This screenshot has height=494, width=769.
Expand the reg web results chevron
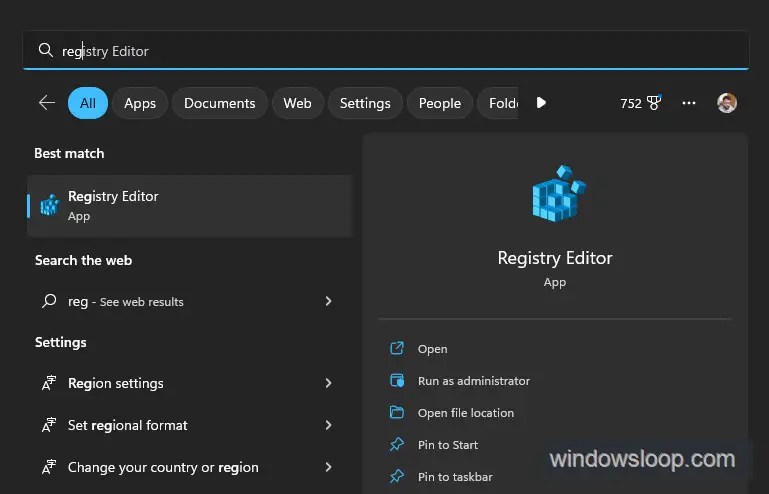tap(329, 301)
